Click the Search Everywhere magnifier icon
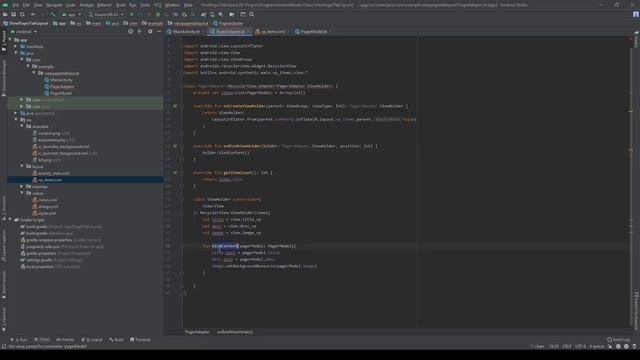 pos(251,14)
